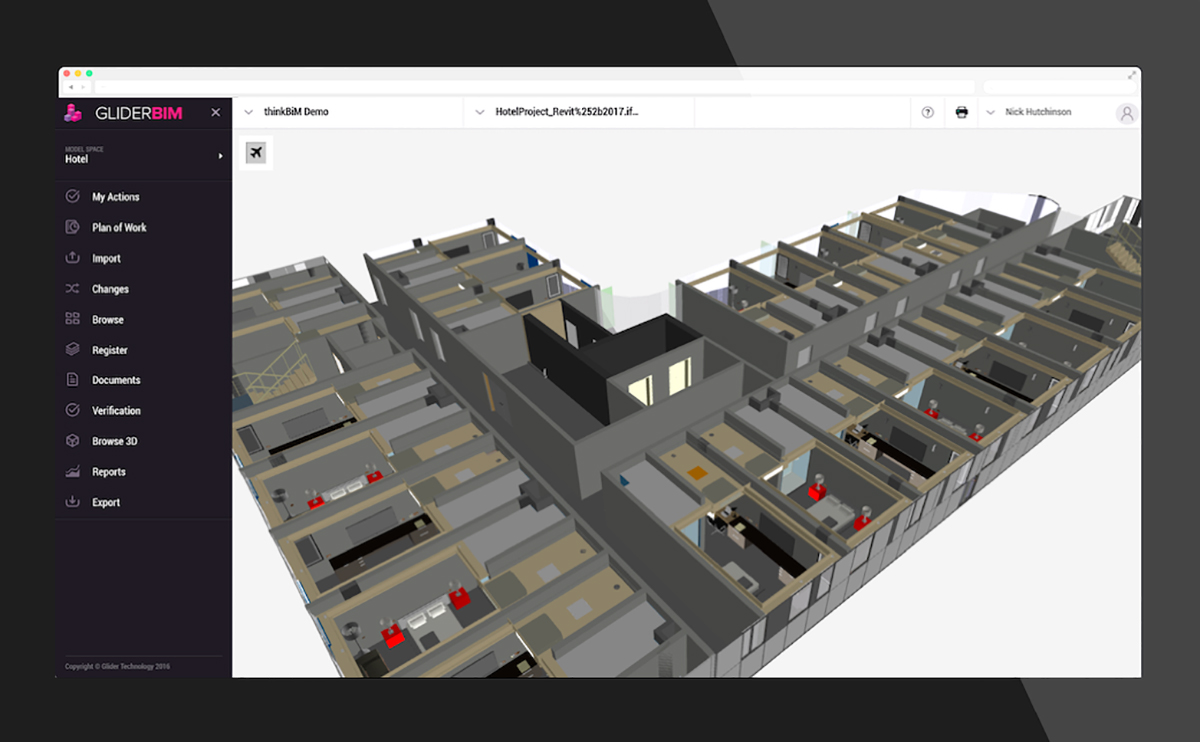This screenshot has height=742, width=1200.
Task: Open My Actions from the sidebar
Action: tap(115, 197)
